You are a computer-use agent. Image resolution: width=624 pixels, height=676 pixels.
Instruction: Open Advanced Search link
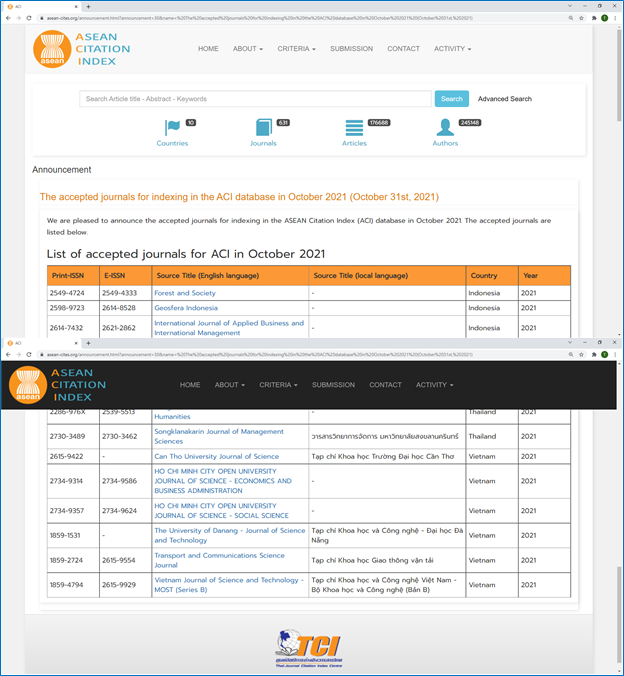(505, 99)
